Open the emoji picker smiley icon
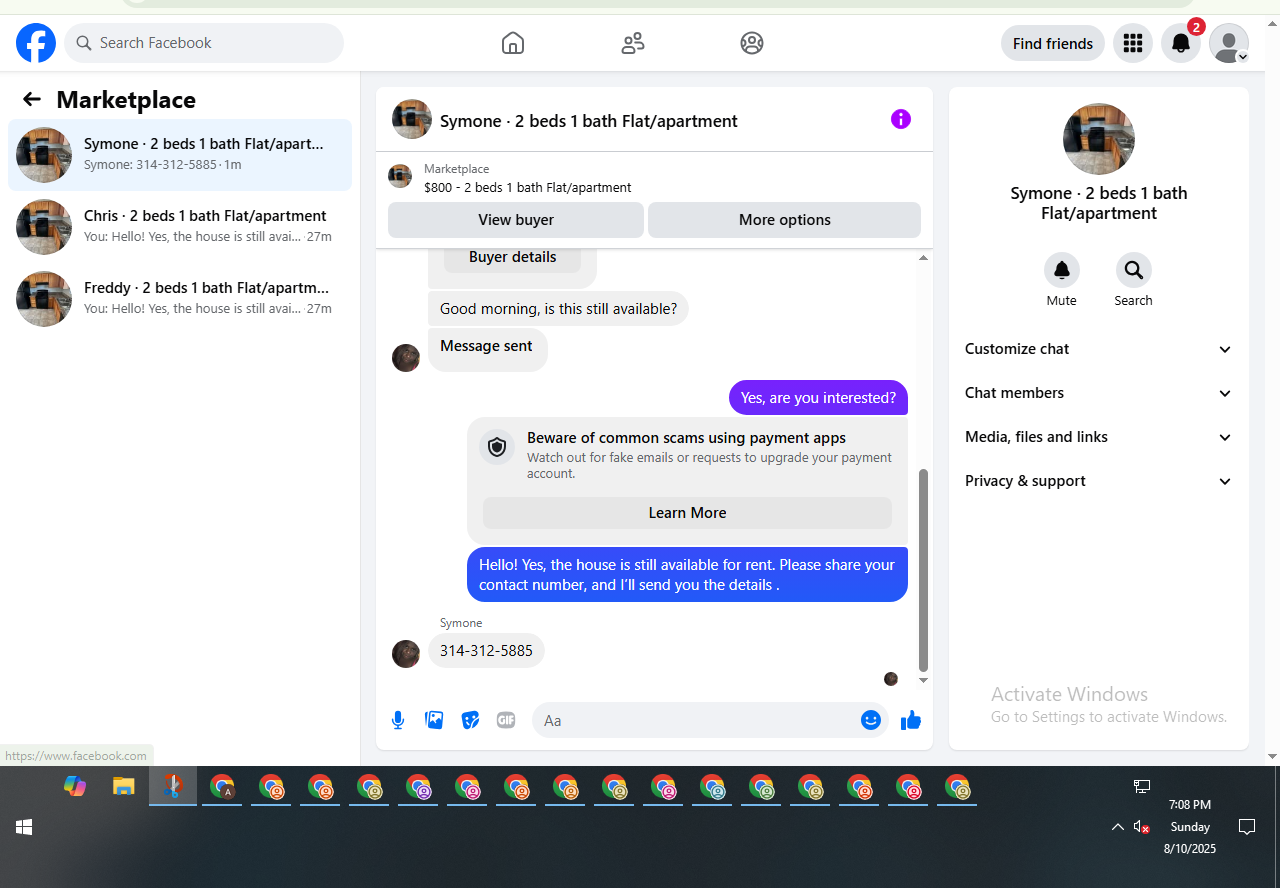This screenshot has width=1280, height=888. [871, 720]
